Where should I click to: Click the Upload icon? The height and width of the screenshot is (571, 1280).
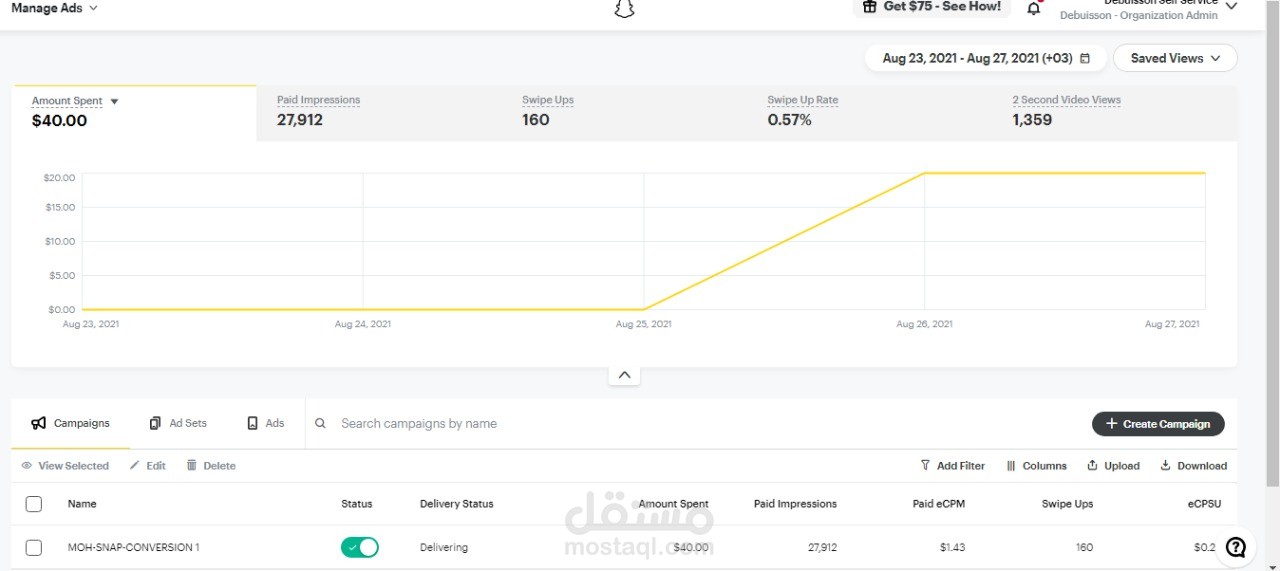pyautogui.click(x=1093, y=466)
